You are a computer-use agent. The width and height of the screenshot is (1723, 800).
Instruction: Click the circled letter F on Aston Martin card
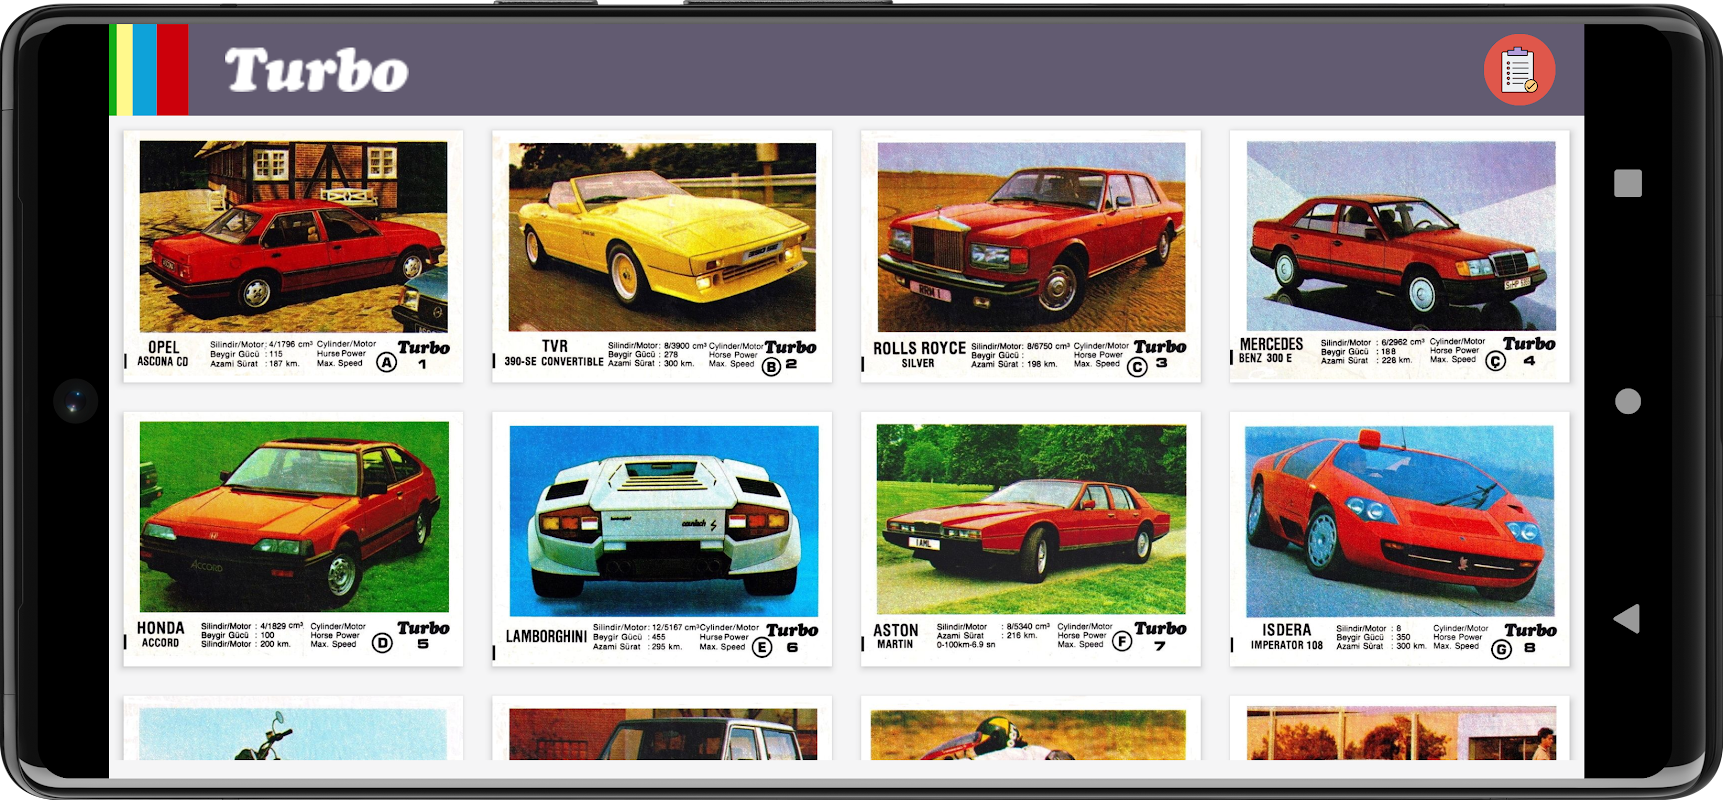pos(1122,641)
